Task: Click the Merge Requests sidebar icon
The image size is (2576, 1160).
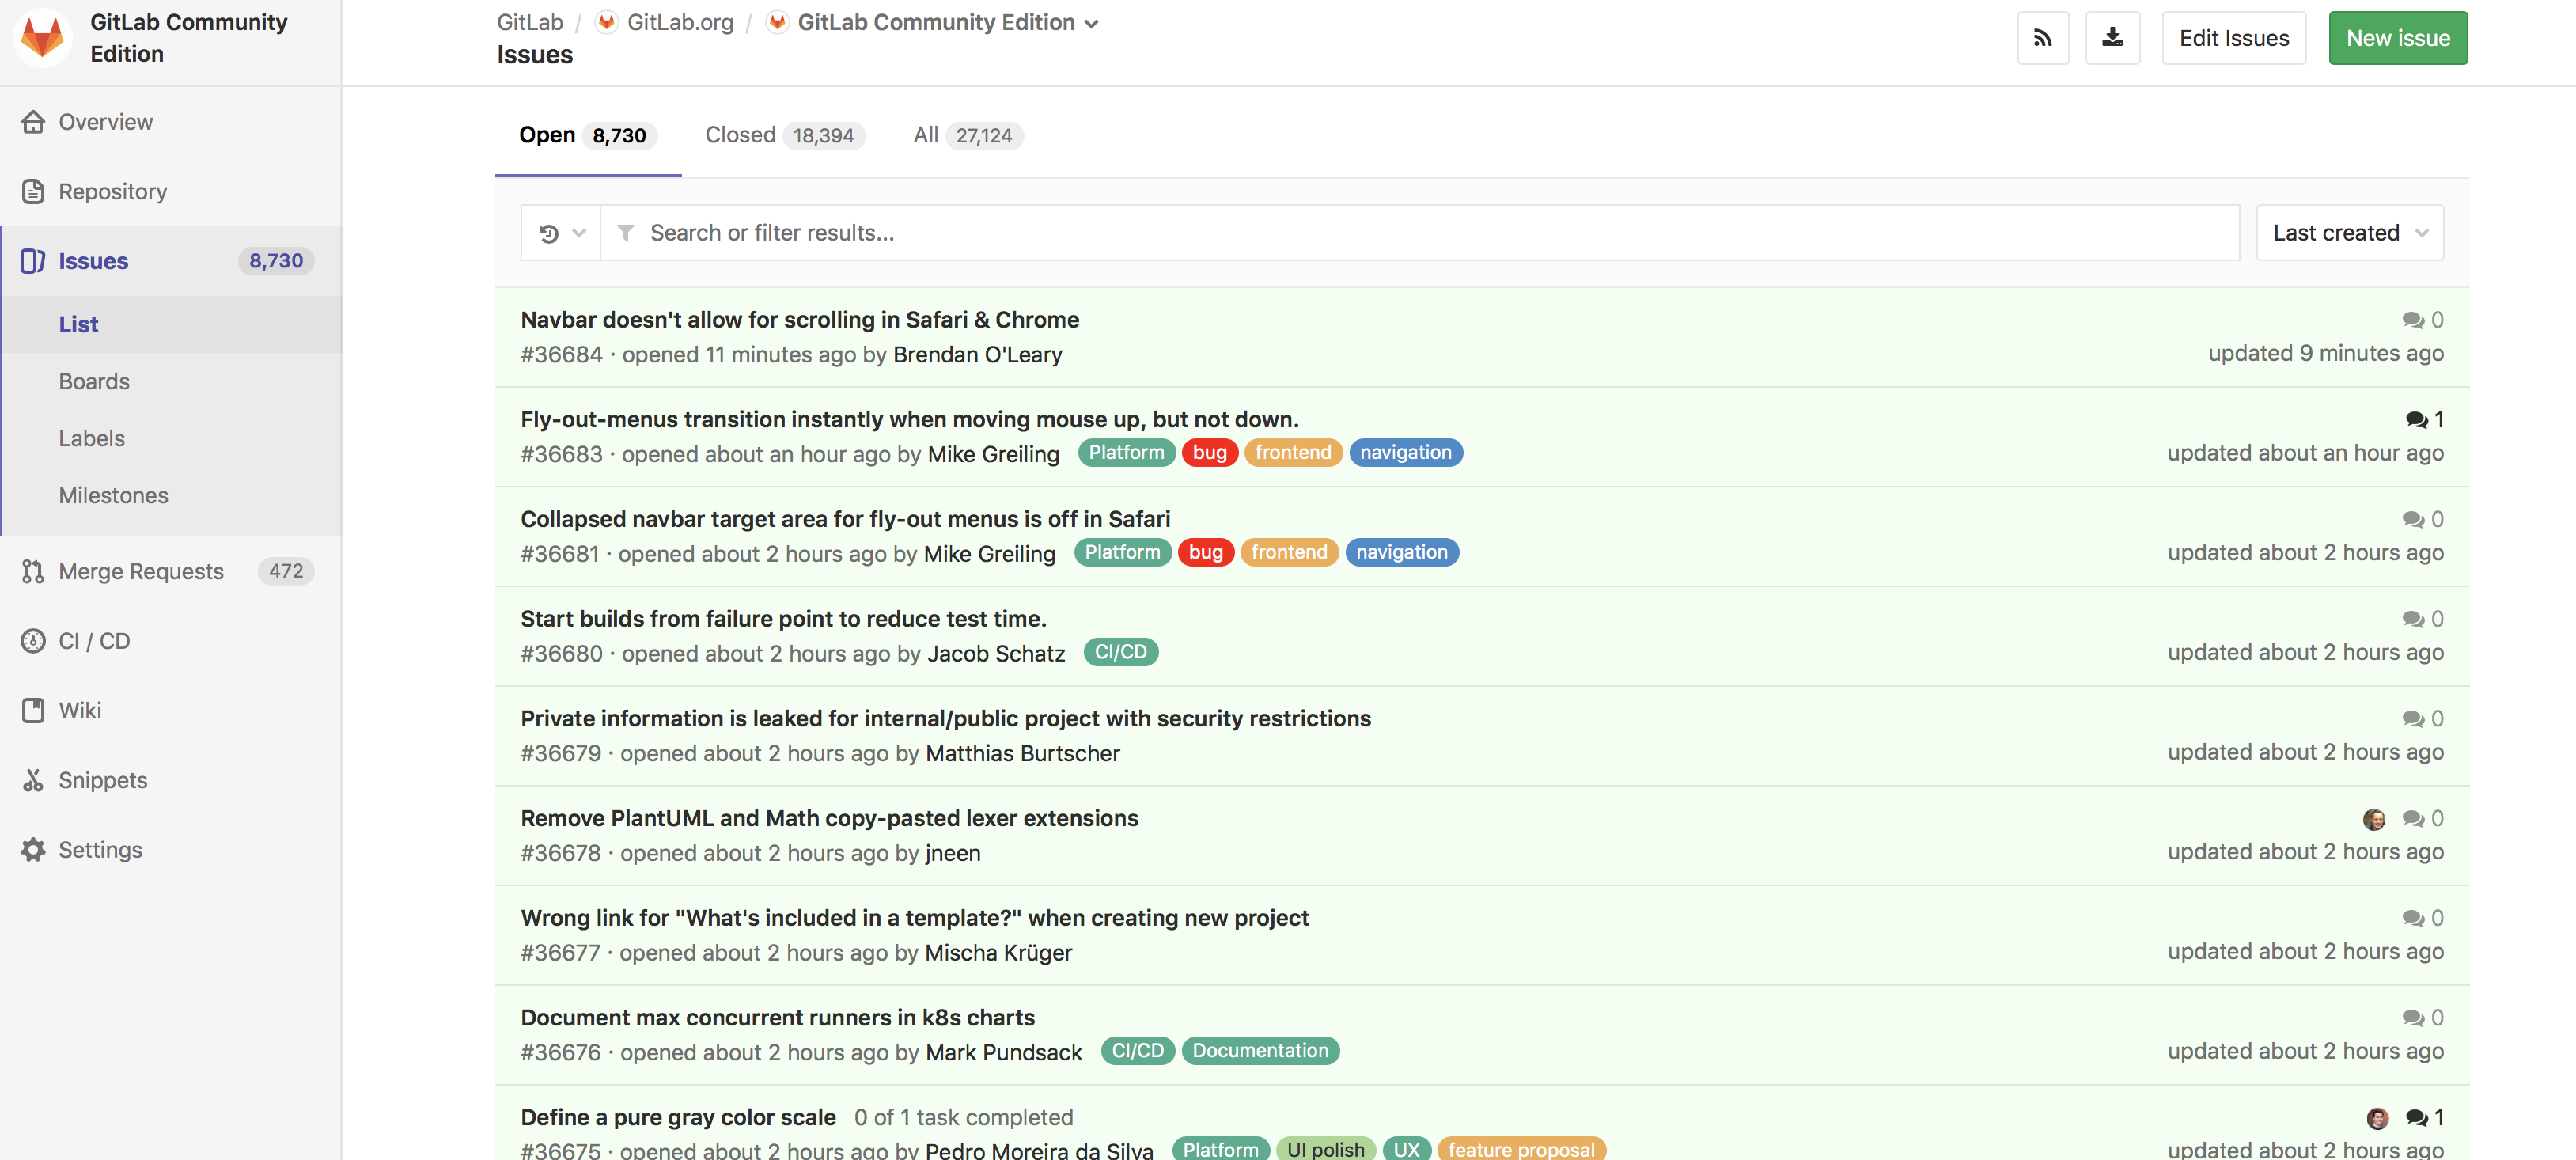Action: tap(33, 571)
